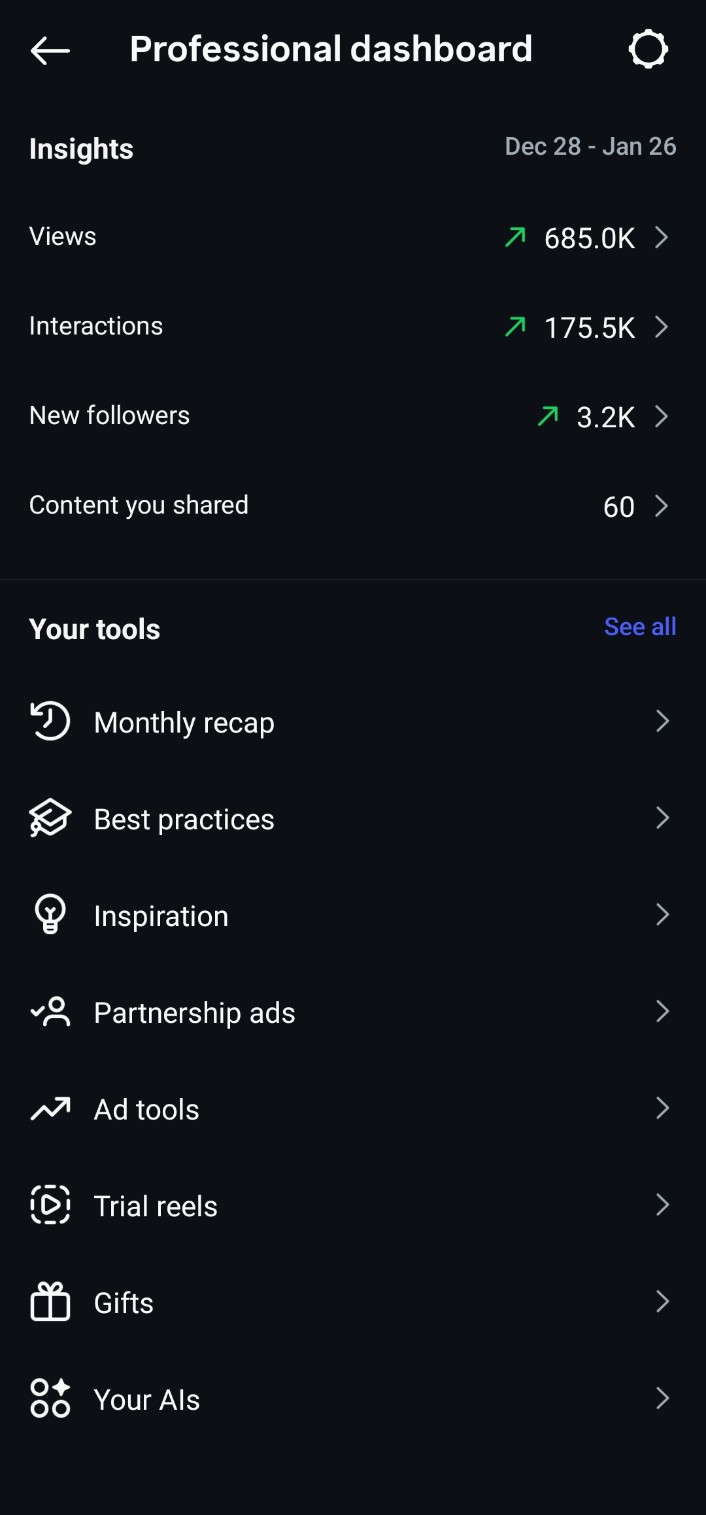The image size is (706, 1515).
Task: Tap the Partnership ads person icon
Action: (x=50, y=1012)
